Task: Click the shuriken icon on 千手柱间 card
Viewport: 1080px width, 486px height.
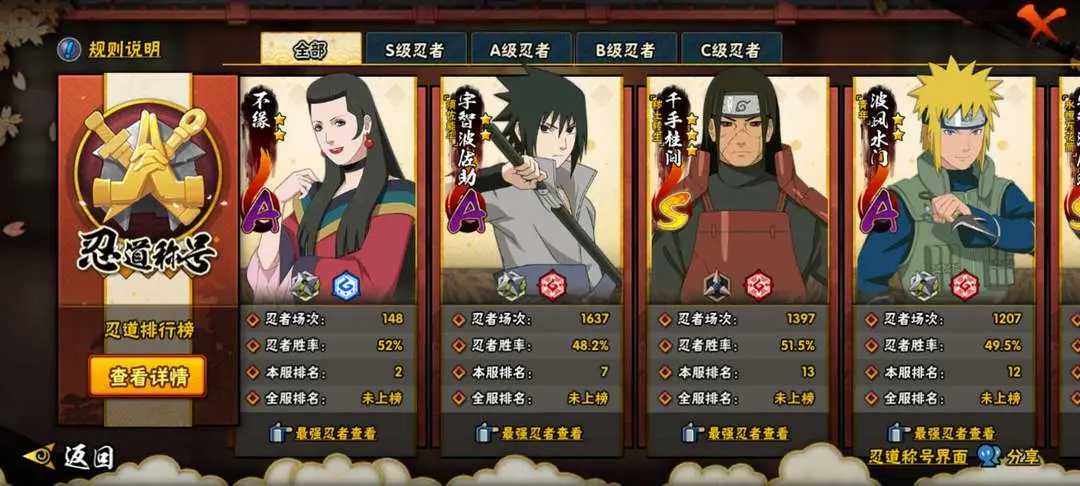Action: [x=717, y=286]
